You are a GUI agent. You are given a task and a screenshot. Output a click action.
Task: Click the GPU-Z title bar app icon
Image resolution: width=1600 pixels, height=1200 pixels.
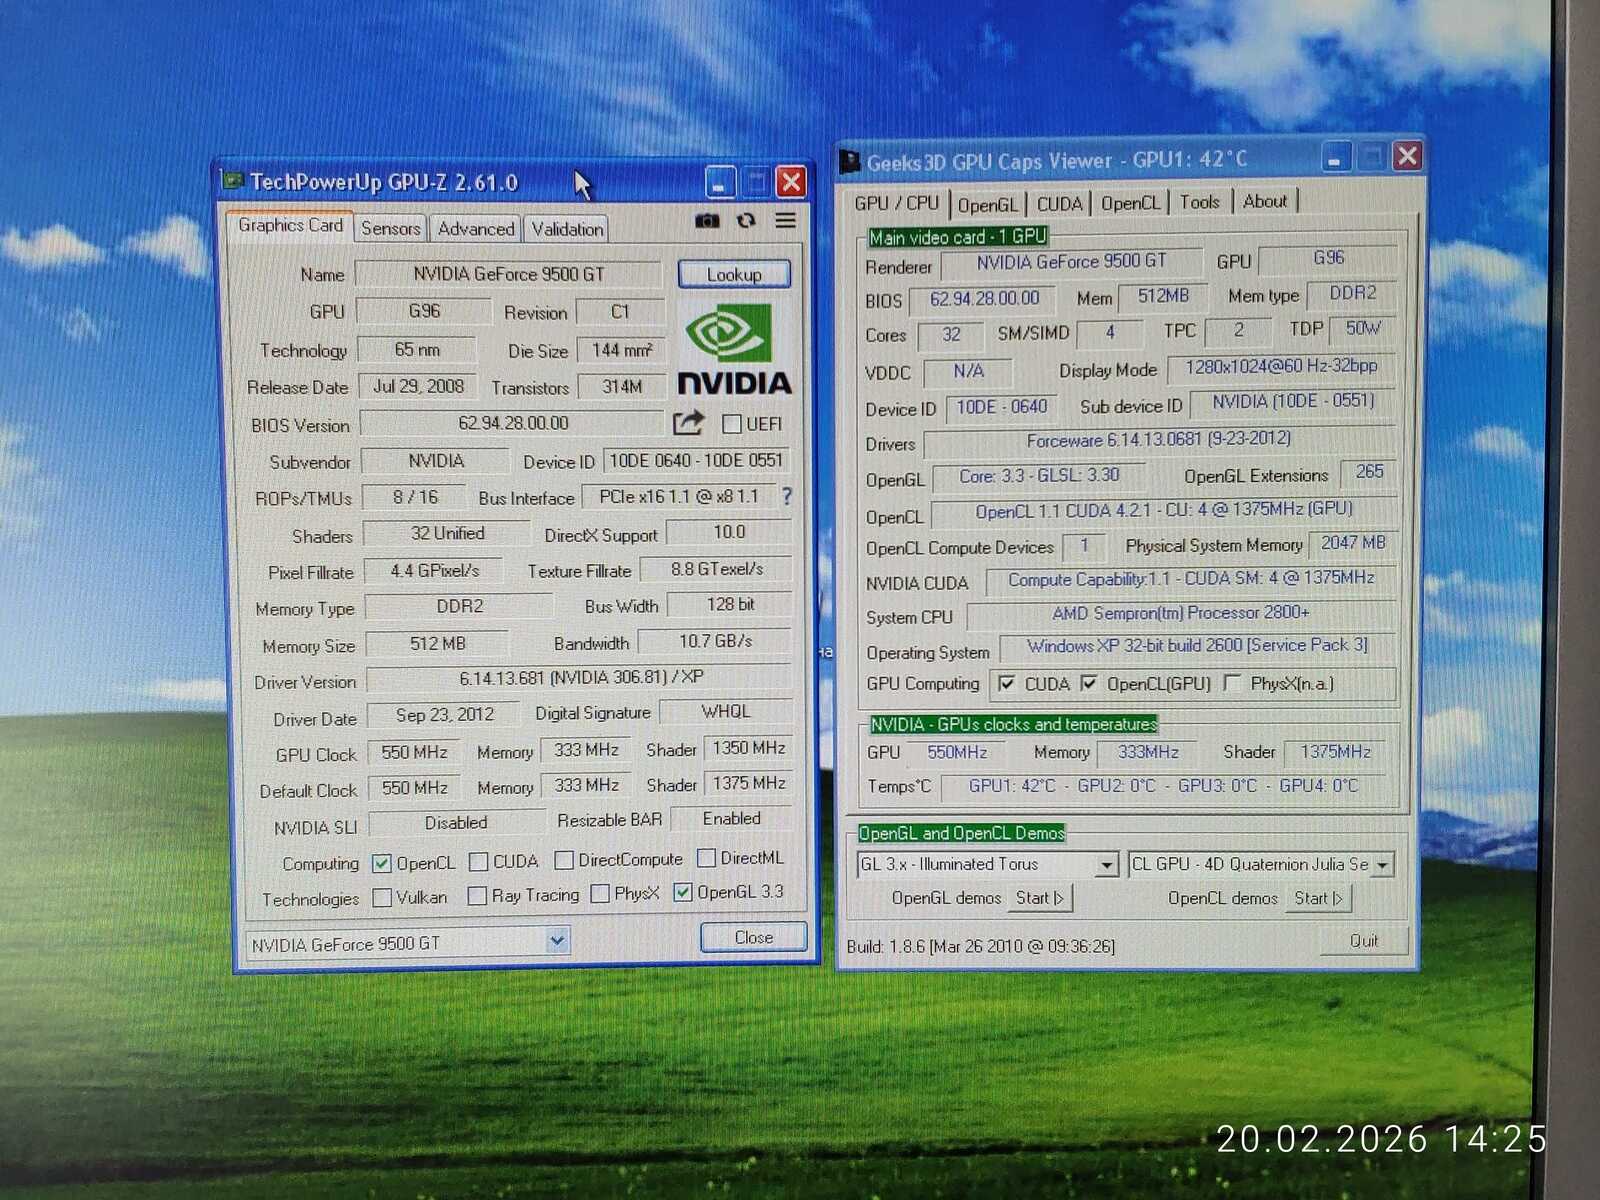coord(233,181)
